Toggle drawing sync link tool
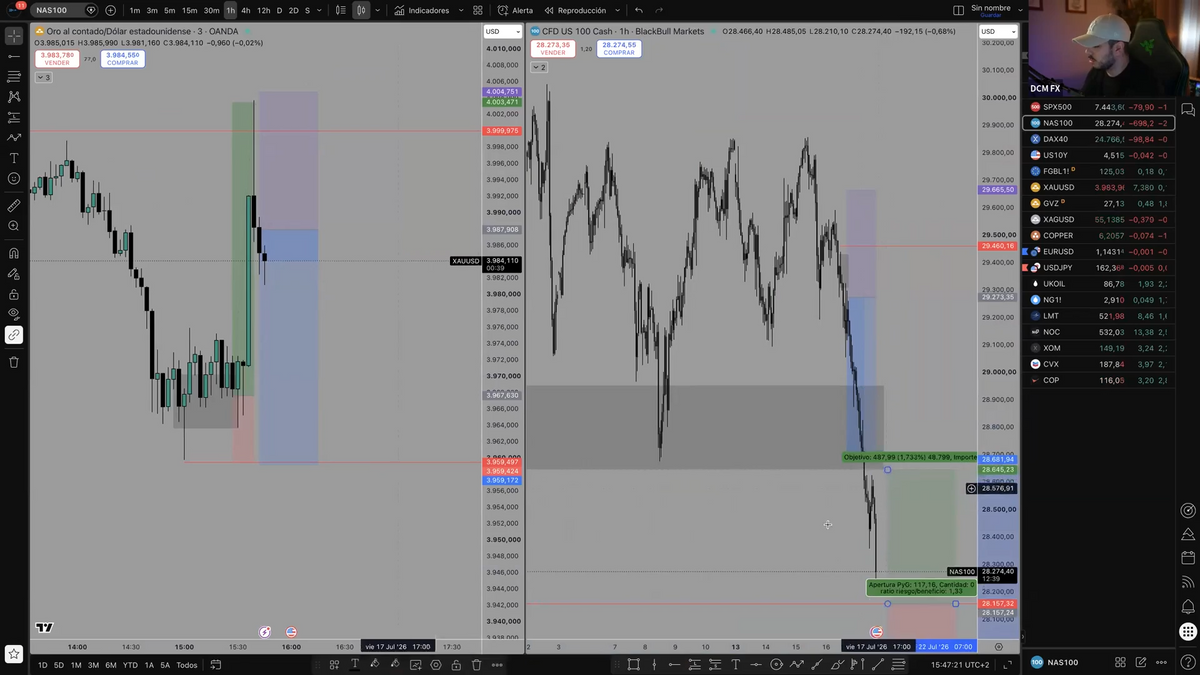This screenshot has width=1200, height=675. [14, 335]
